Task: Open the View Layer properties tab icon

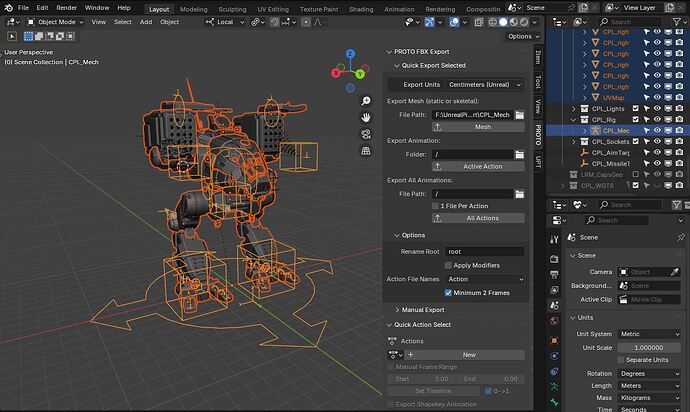Action: 554,290
